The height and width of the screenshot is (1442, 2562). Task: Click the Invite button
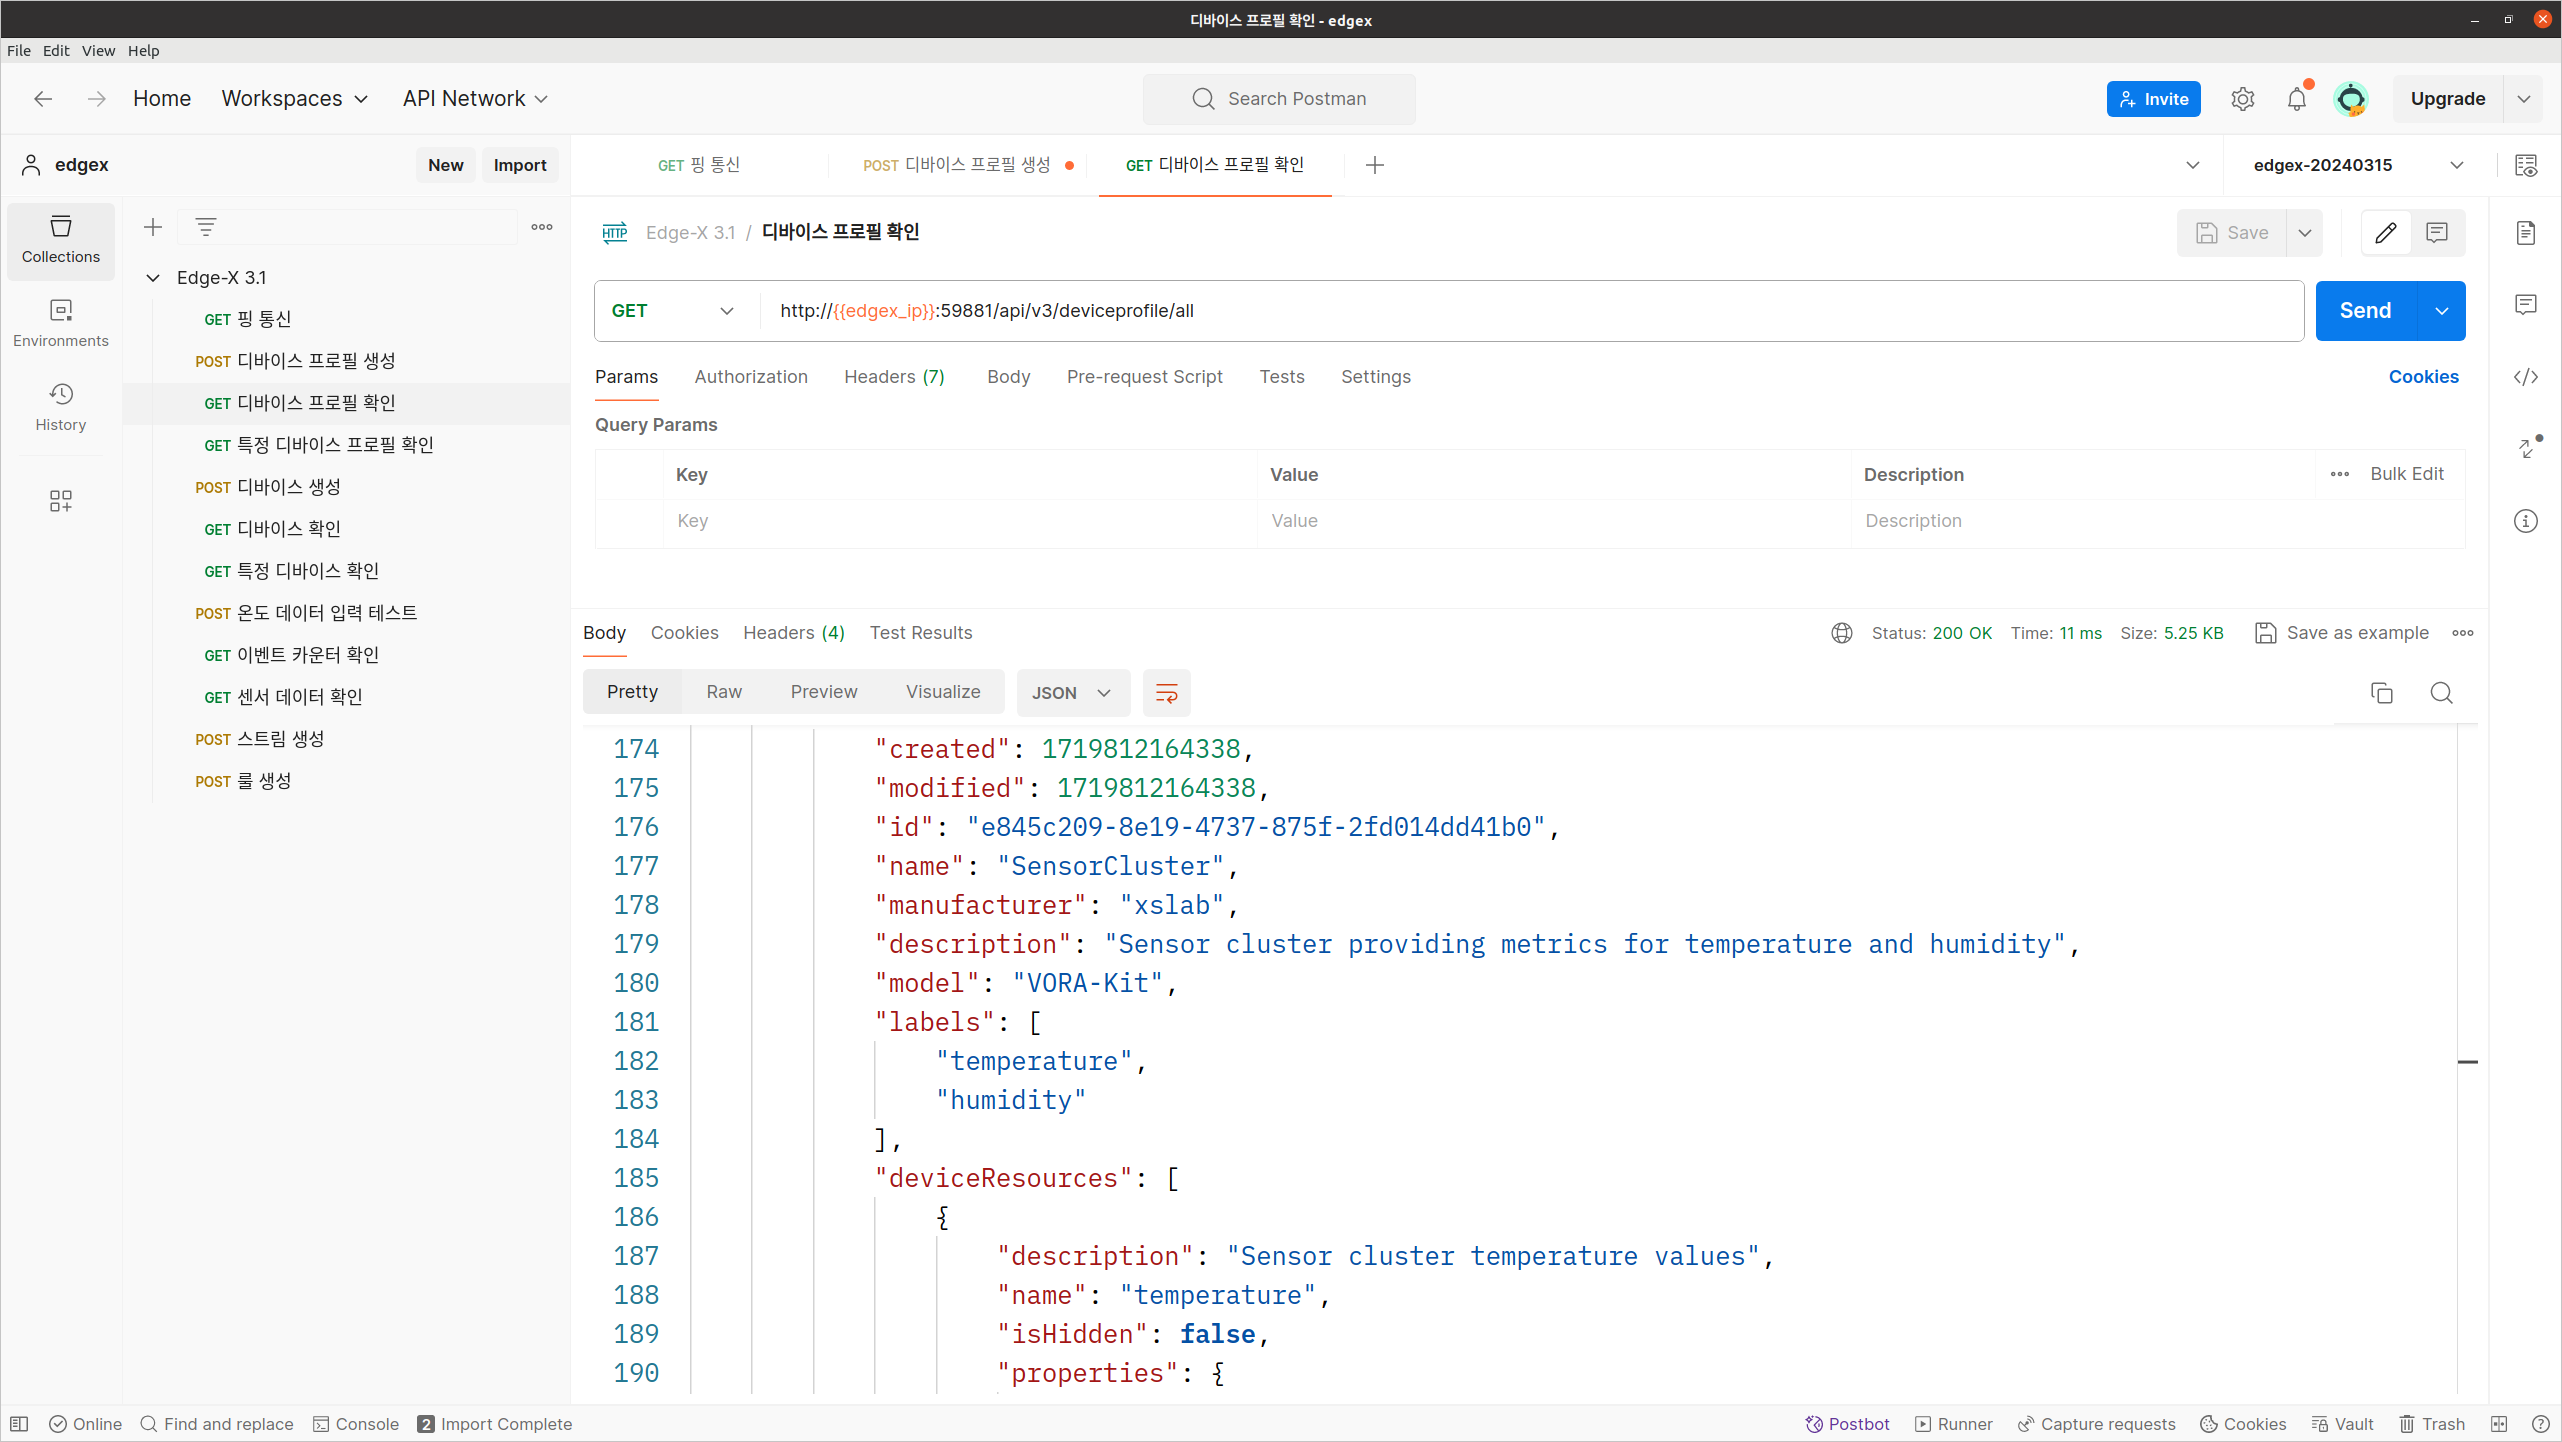coord(2153,99)
